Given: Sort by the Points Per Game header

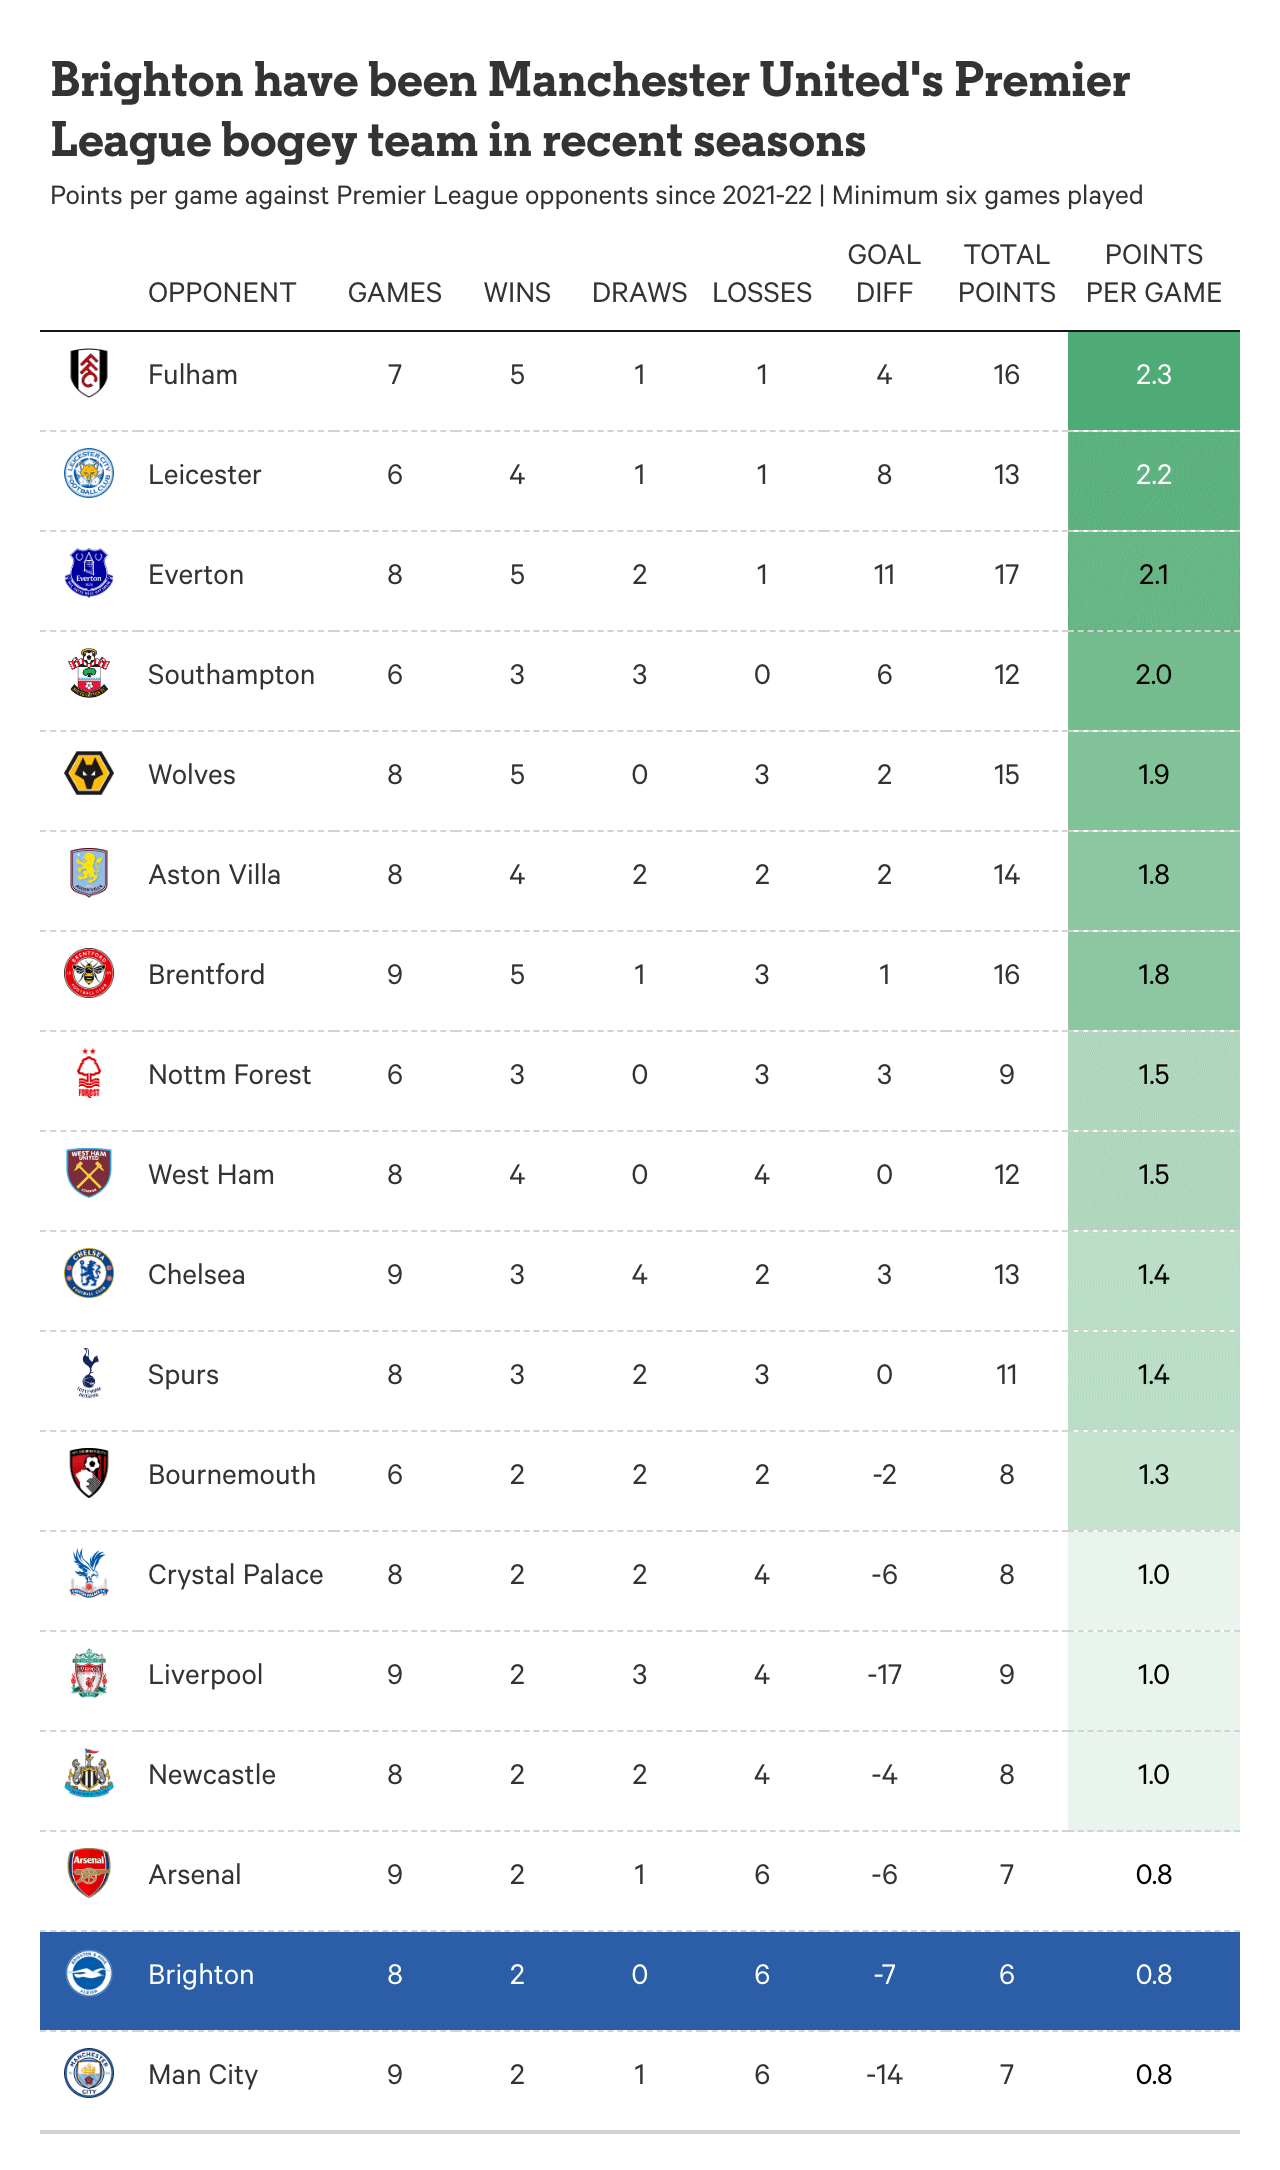Looking at the screenshot, I should [x=1153, y=273].
